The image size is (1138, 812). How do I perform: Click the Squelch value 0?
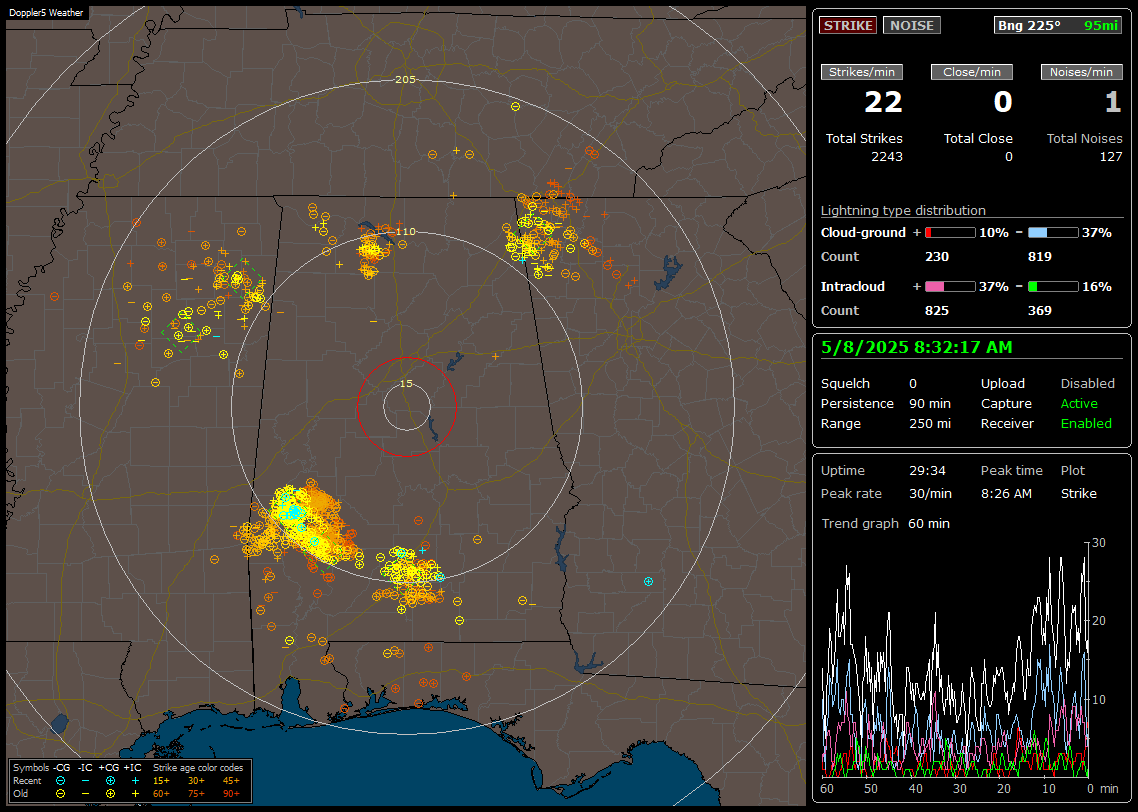(913, 384)
